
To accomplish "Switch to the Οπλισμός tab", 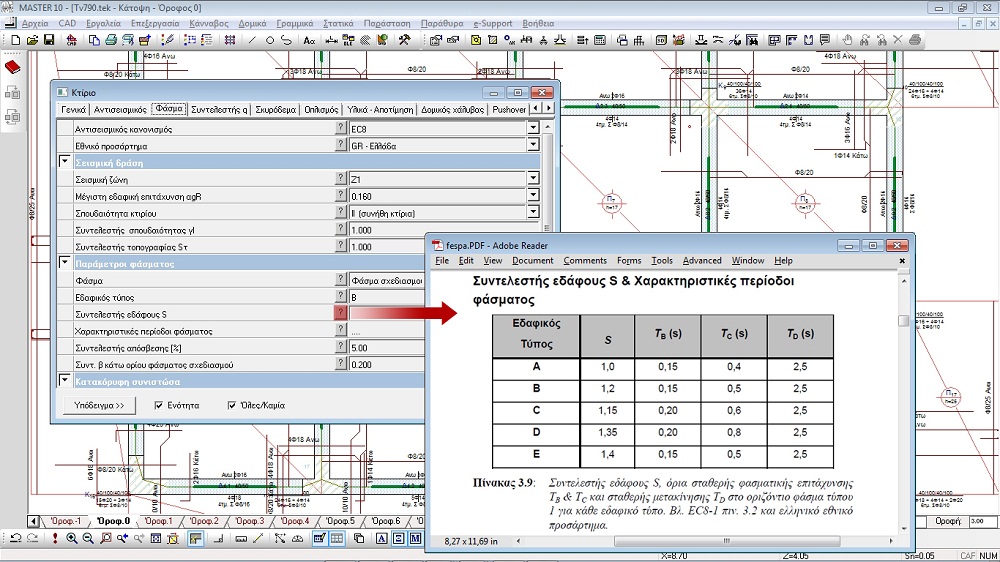I will 321,110.
